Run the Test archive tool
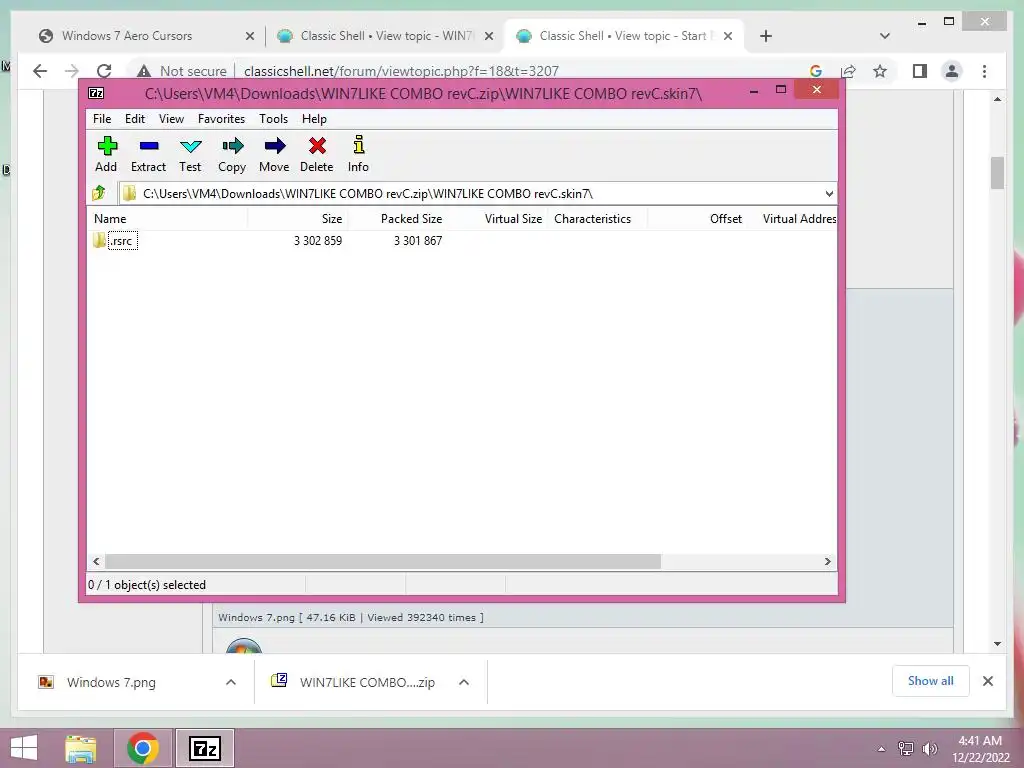This screenshot has width=1024, height=768. (x=190, y=154)
